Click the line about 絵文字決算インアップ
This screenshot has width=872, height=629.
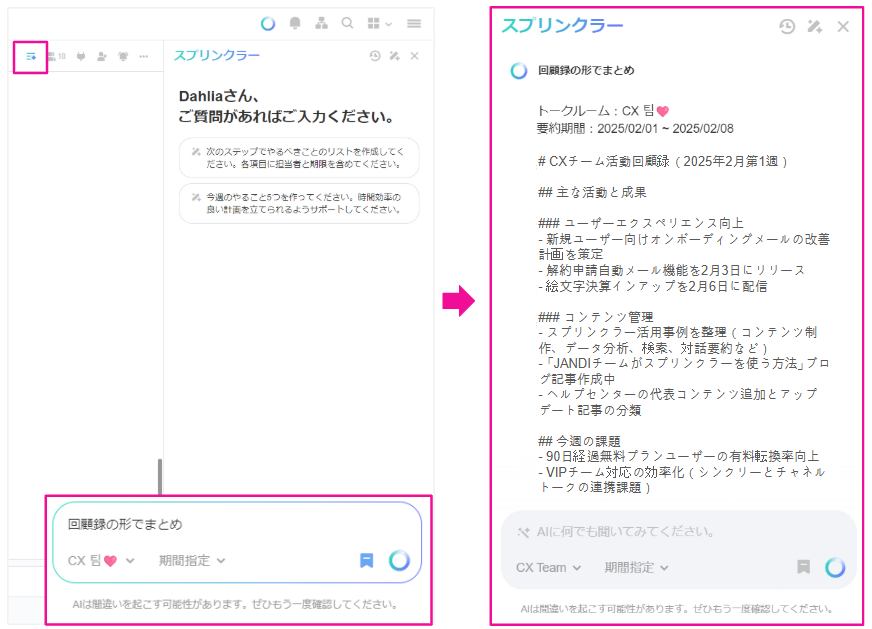653,286
